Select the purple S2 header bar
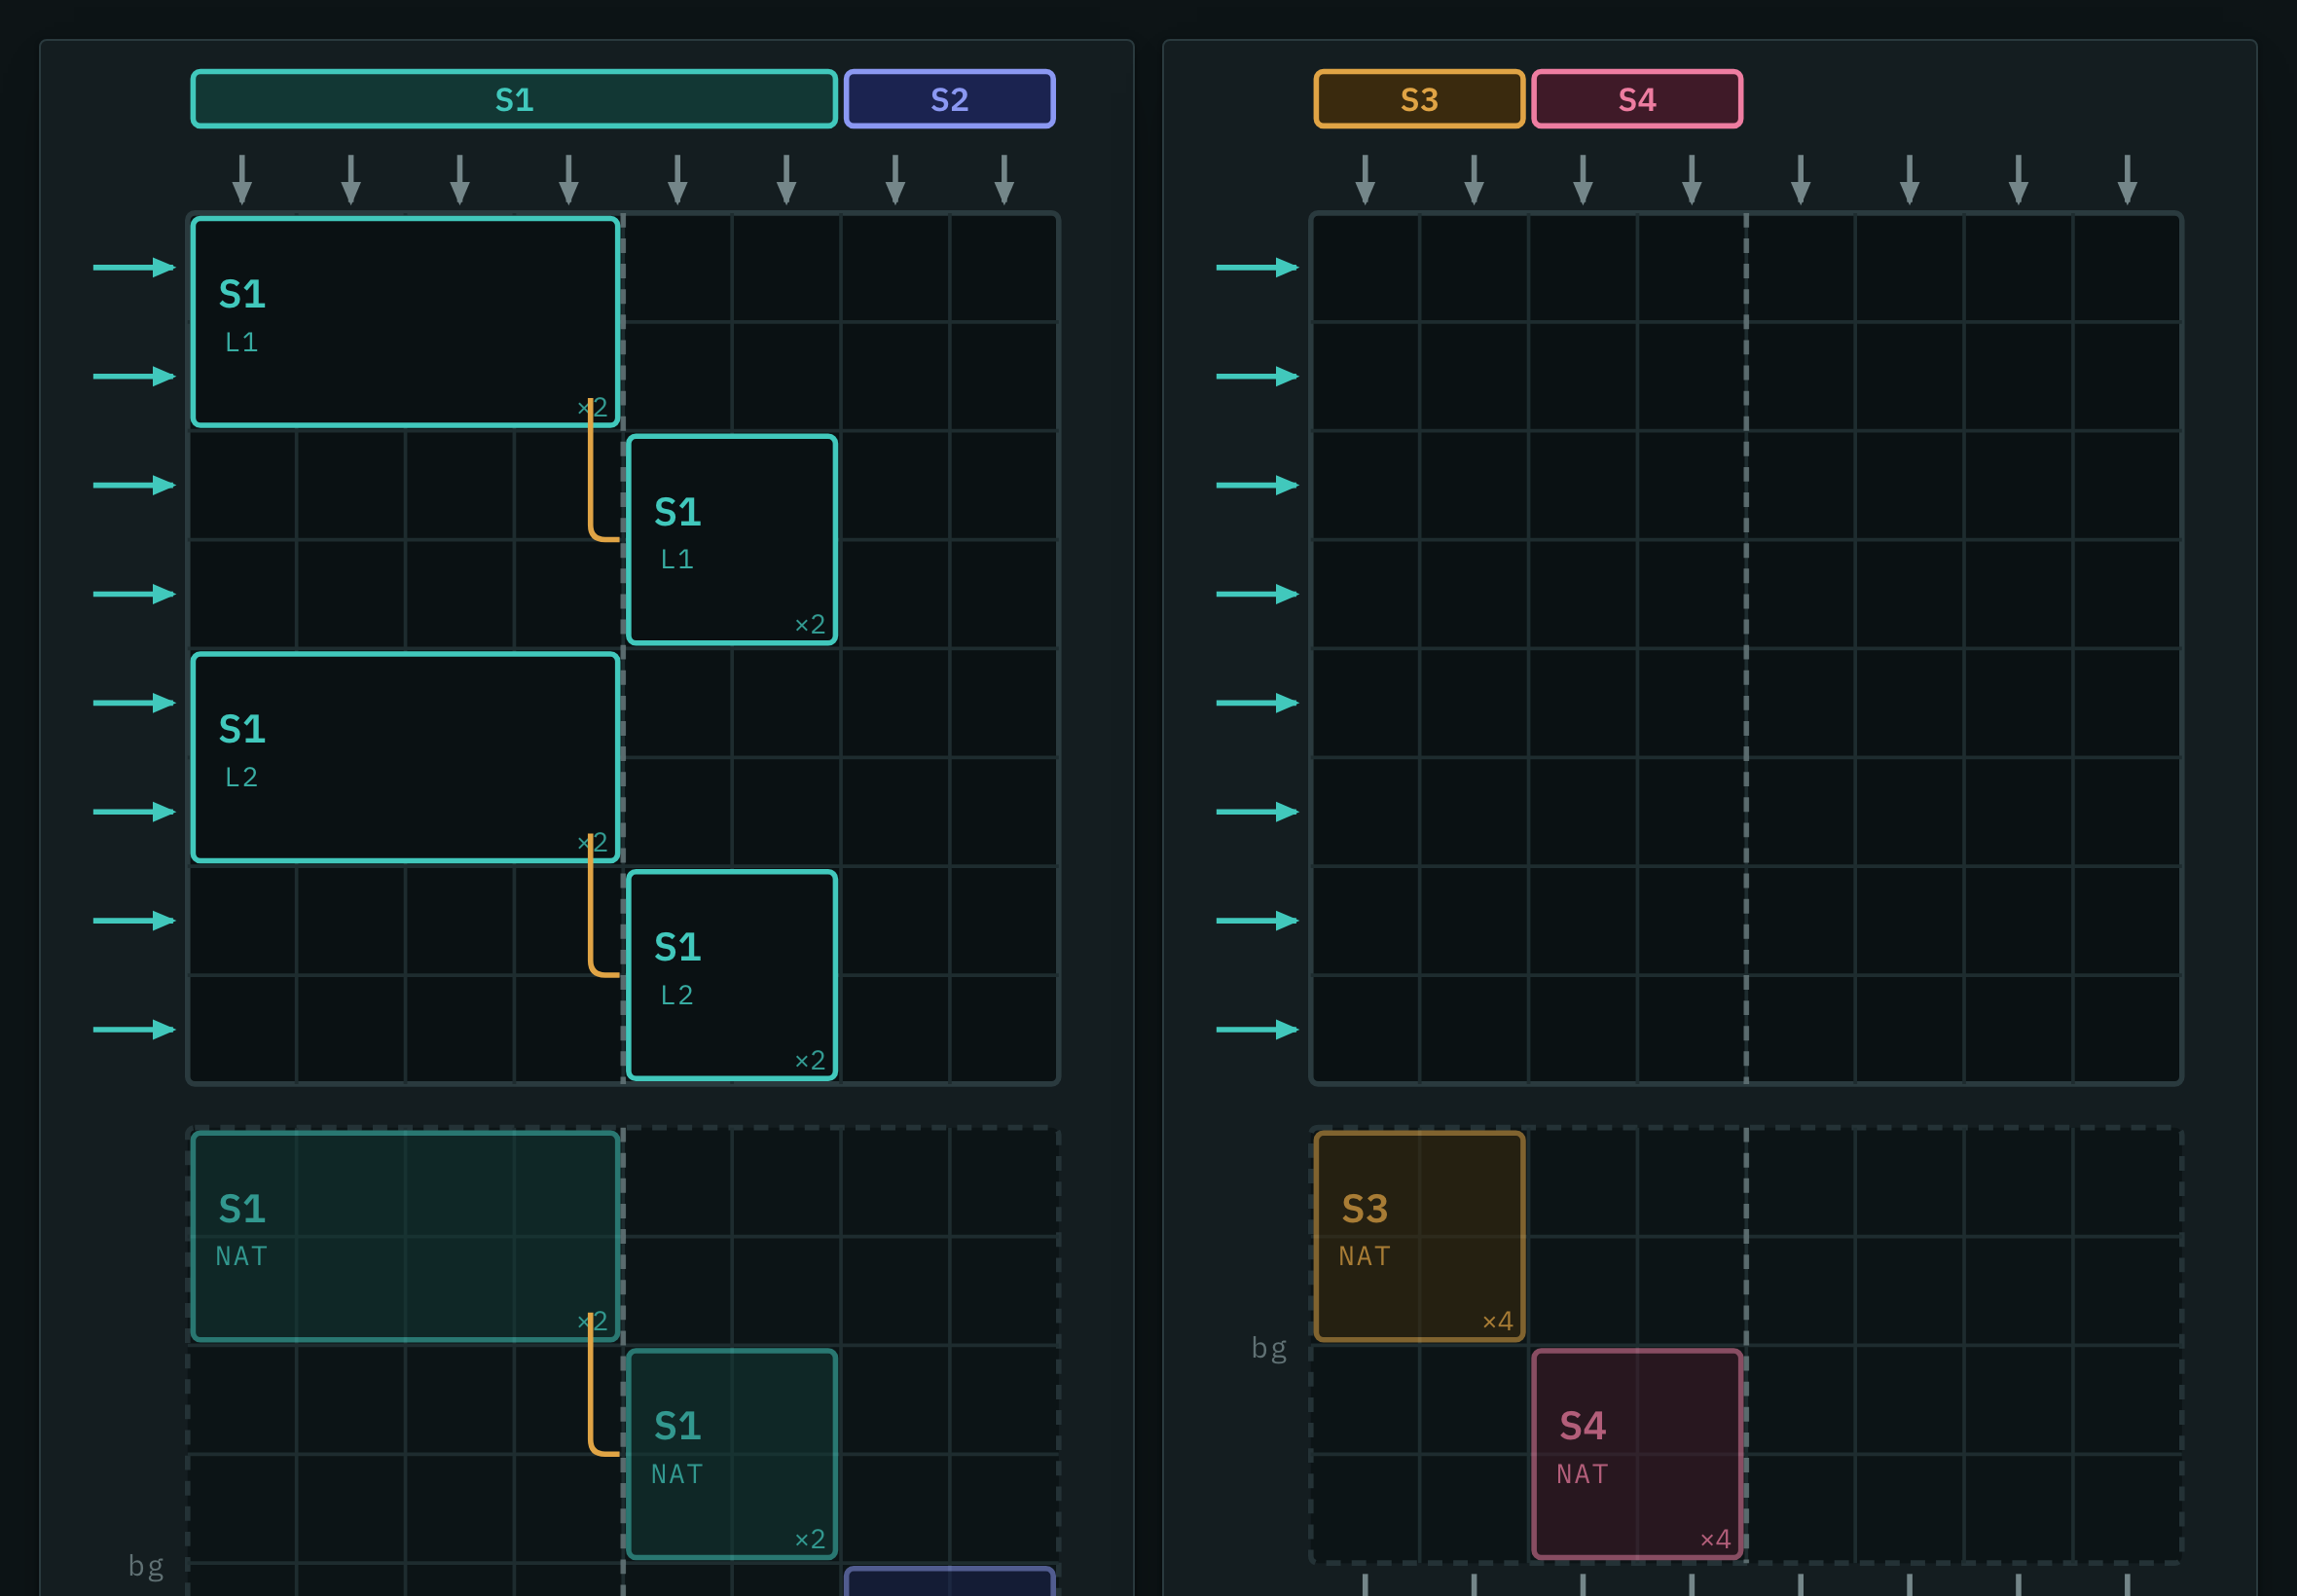This screenshot has width=2297, height=1596. pyautogui.click(x=949, y=99)
